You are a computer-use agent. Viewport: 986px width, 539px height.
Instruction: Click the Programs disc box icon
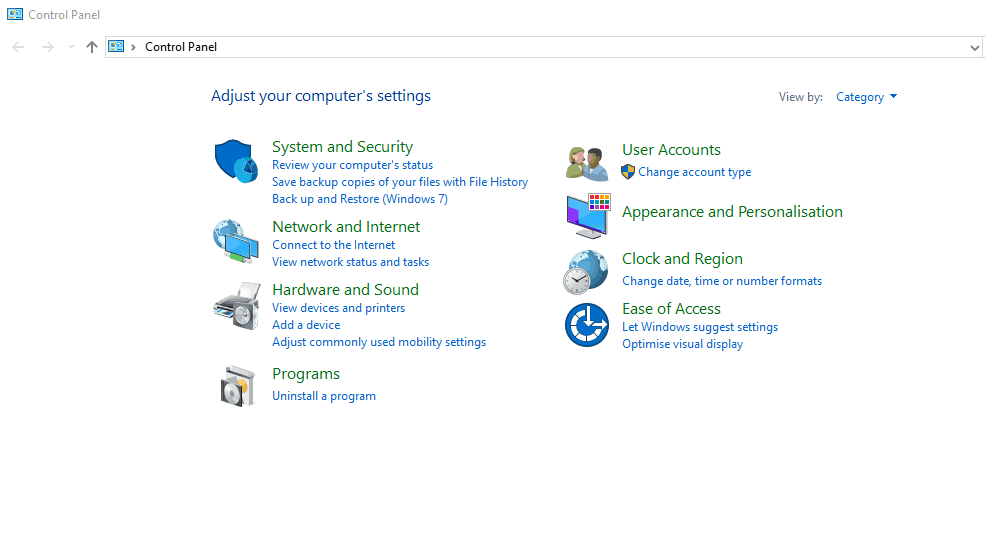pos(238,386)
